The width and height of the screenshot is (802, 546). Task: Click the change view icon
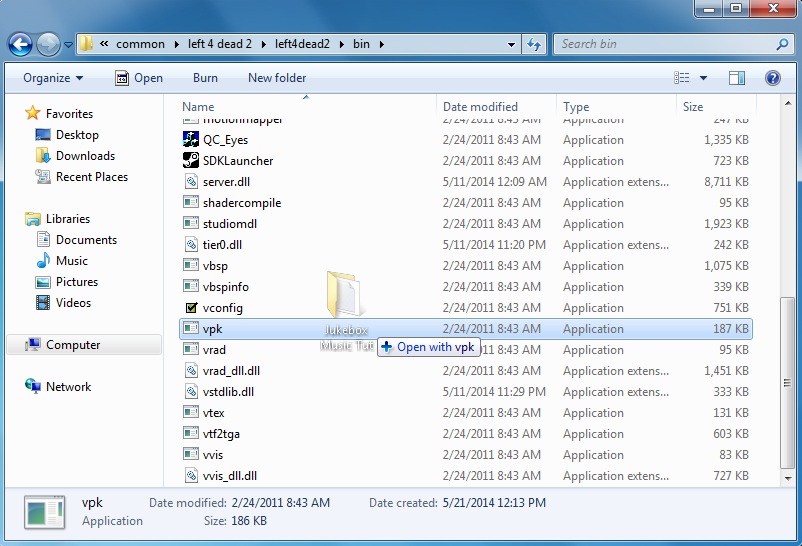pyautogui.click(x=681, y=78)
